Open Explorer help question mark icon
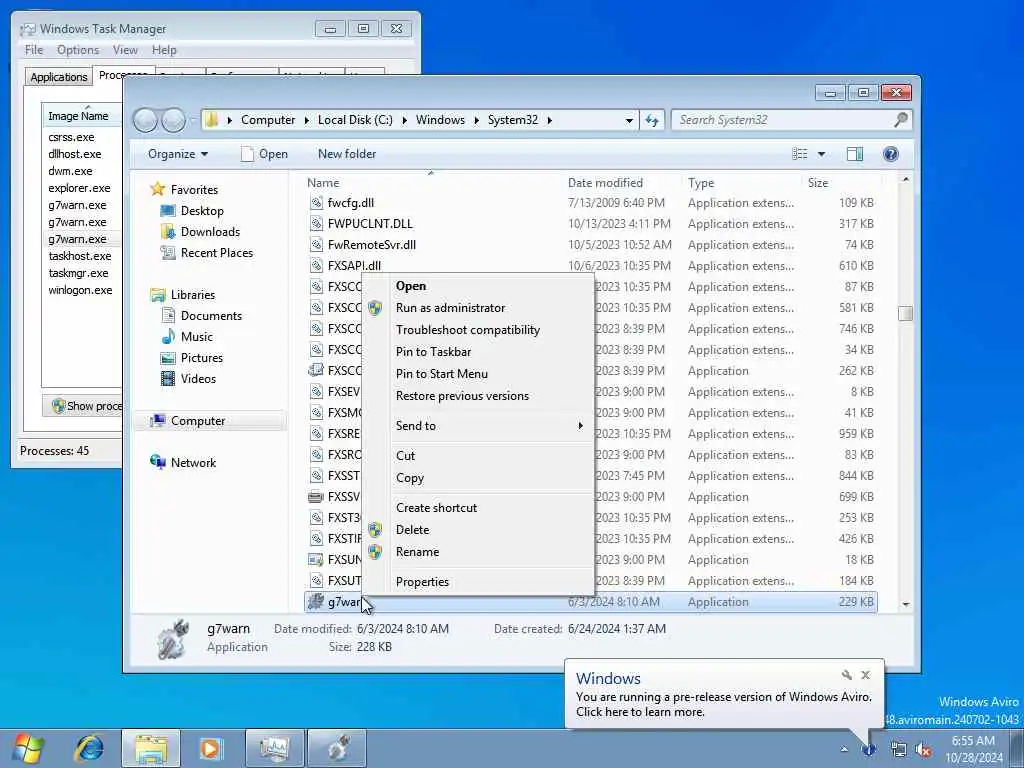The height and width of the screenshot is (768, 1024). [890, 154]
